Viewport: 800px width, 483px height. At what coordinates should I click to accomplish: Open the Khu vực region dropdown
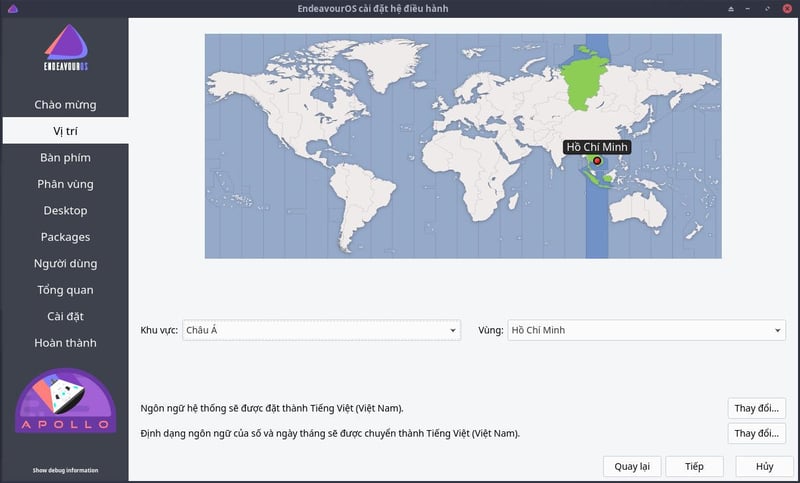(x=320, y=330)
